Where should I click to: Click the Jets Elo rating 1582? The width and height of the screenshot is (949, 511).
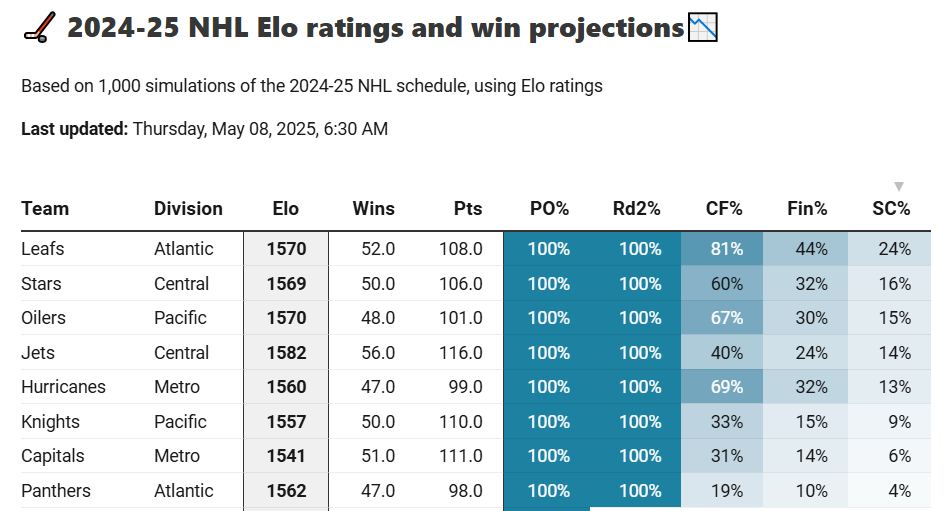286,353
